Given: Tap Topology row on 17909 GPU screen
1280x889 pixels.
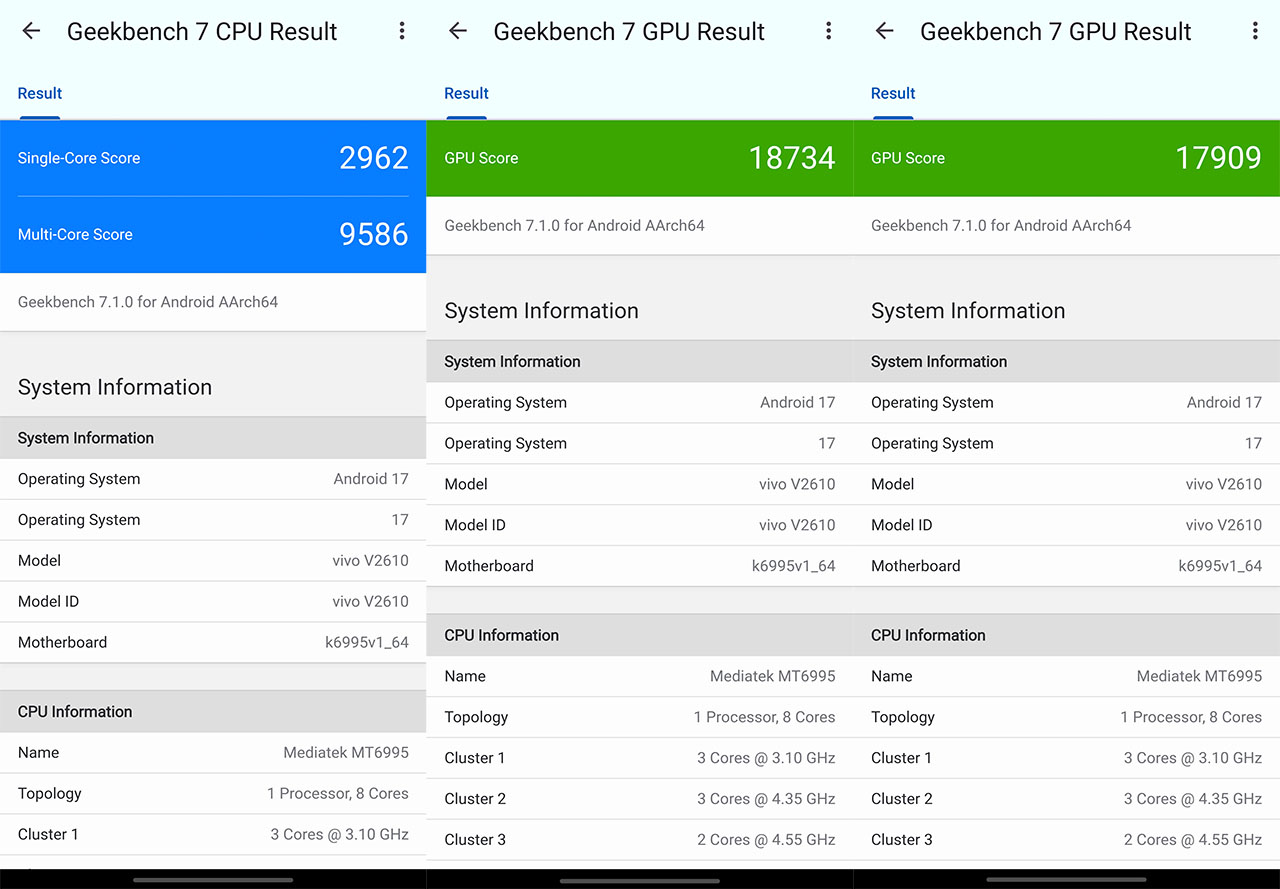Looking at the screenshot, I should (x=1066, y=717).
